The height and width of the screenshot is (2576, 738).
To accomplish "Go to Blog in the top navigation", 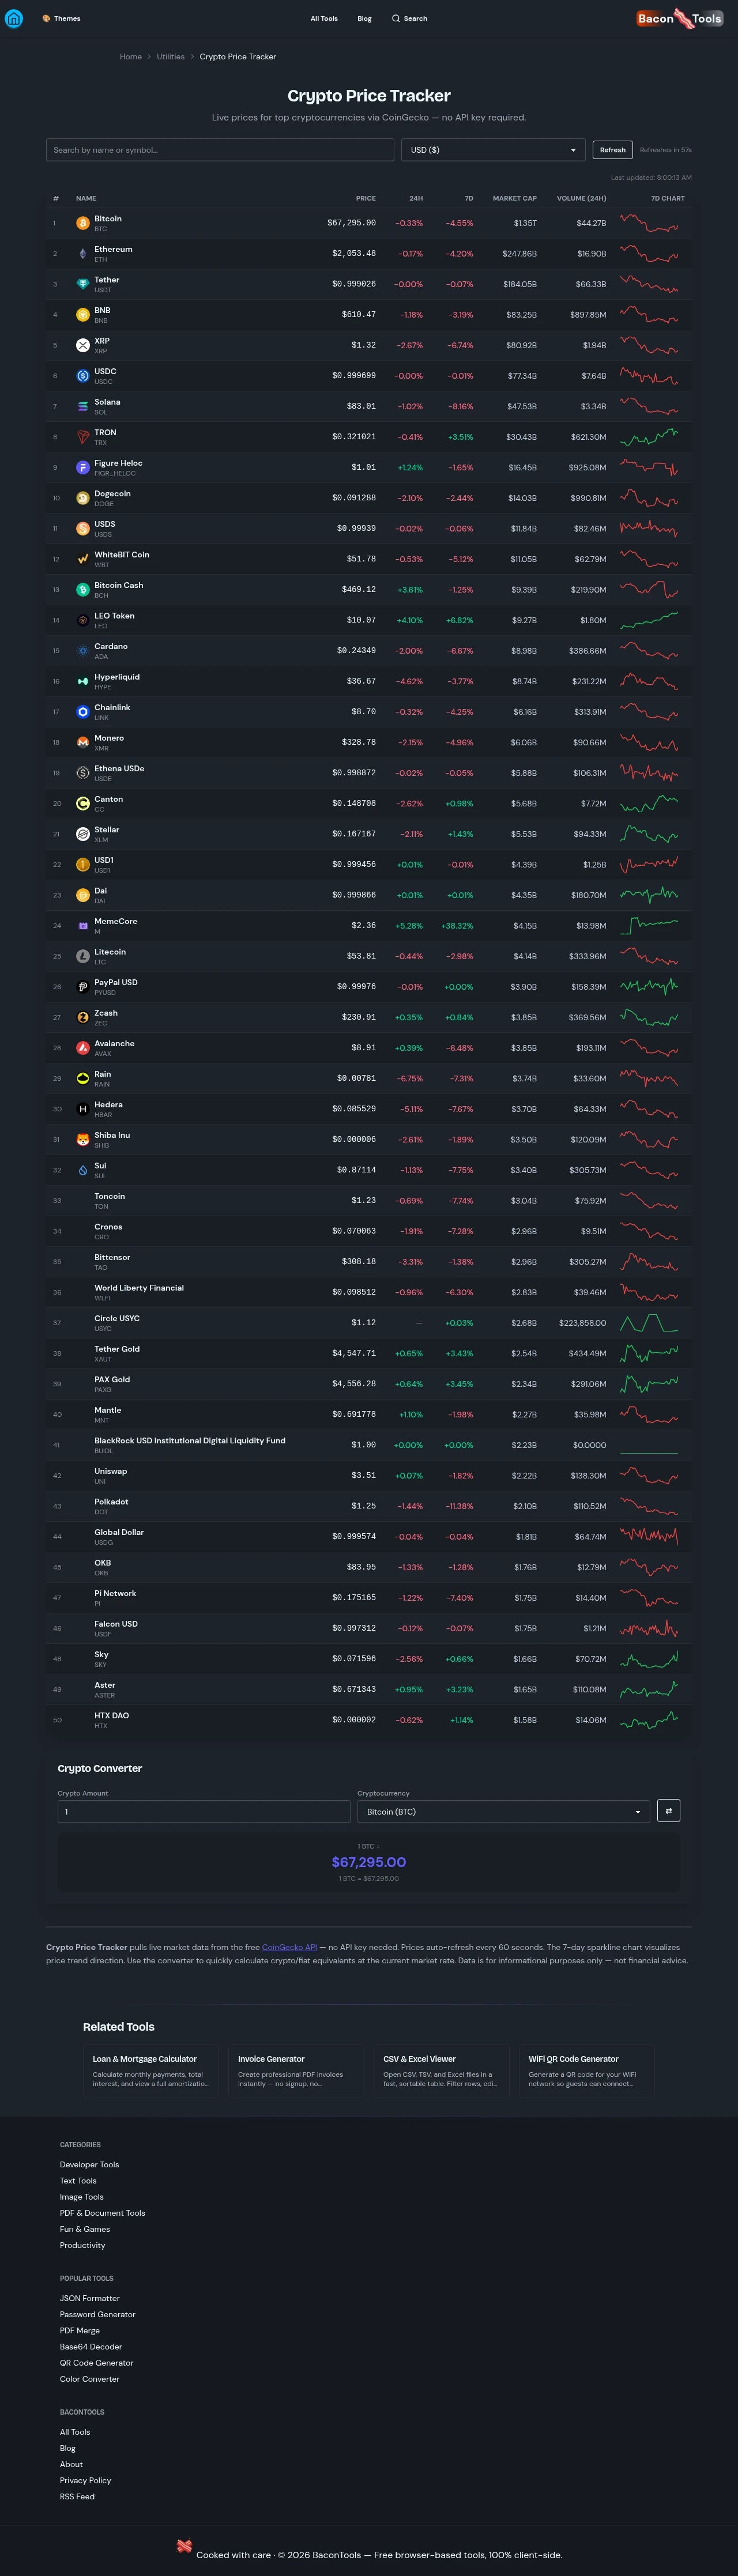I will click(x=365, y=19).
